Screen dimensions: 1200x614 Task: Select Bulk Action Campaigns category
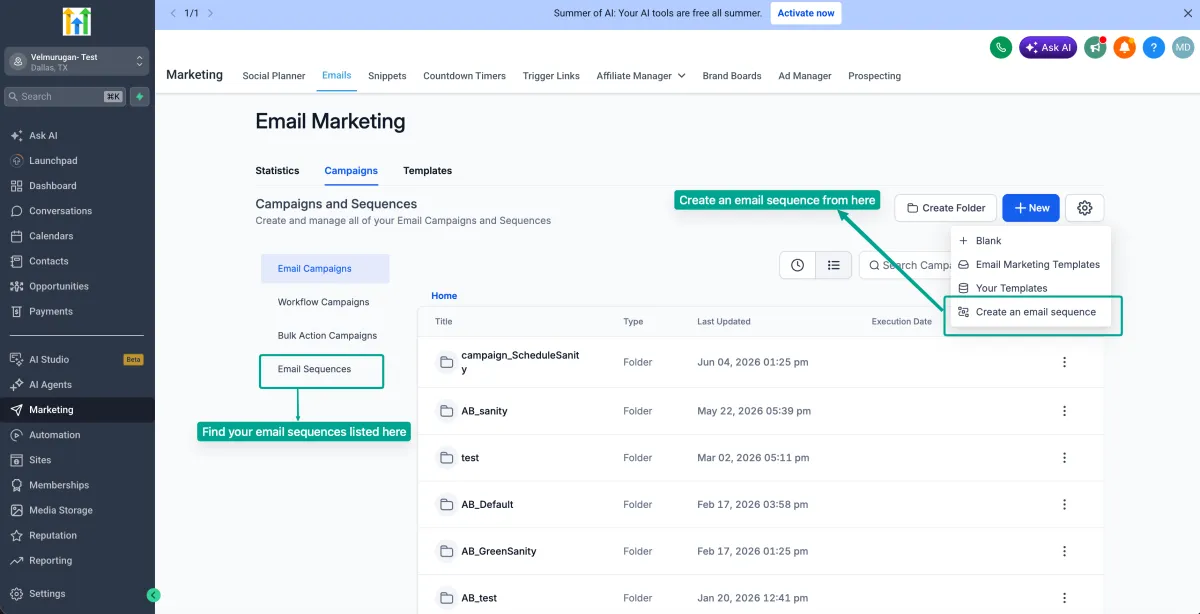pyautogui.click(x=327, y=336)
